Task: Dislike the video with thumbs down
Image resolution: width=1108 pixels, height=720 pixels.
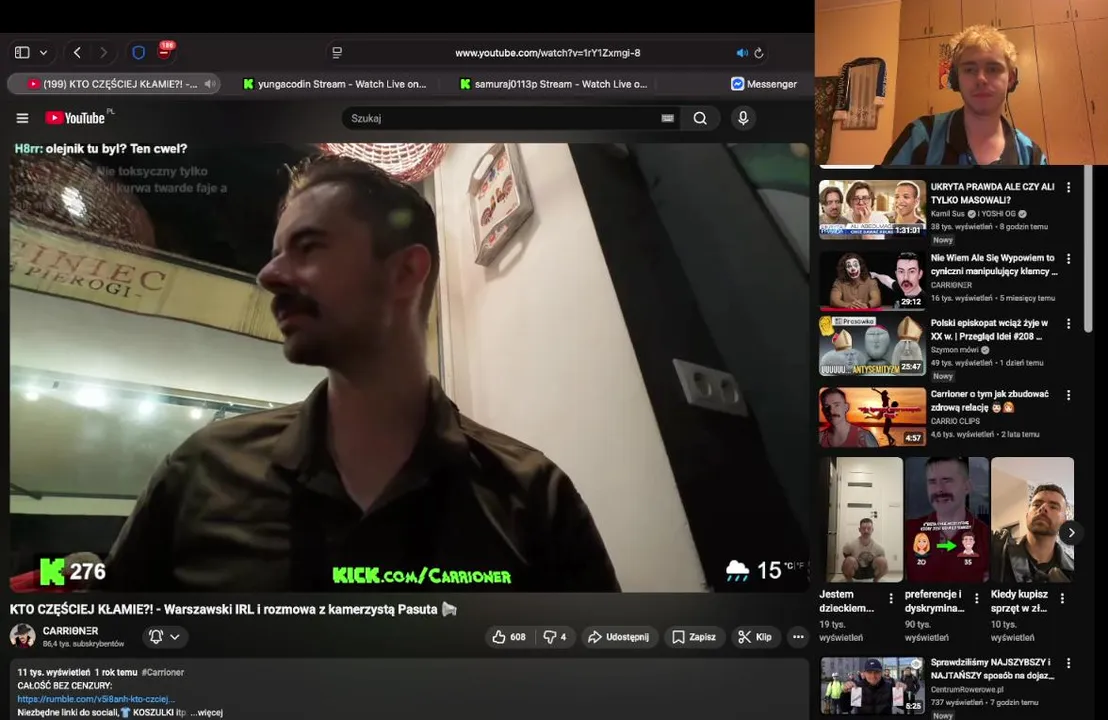Action: (555, 637)
